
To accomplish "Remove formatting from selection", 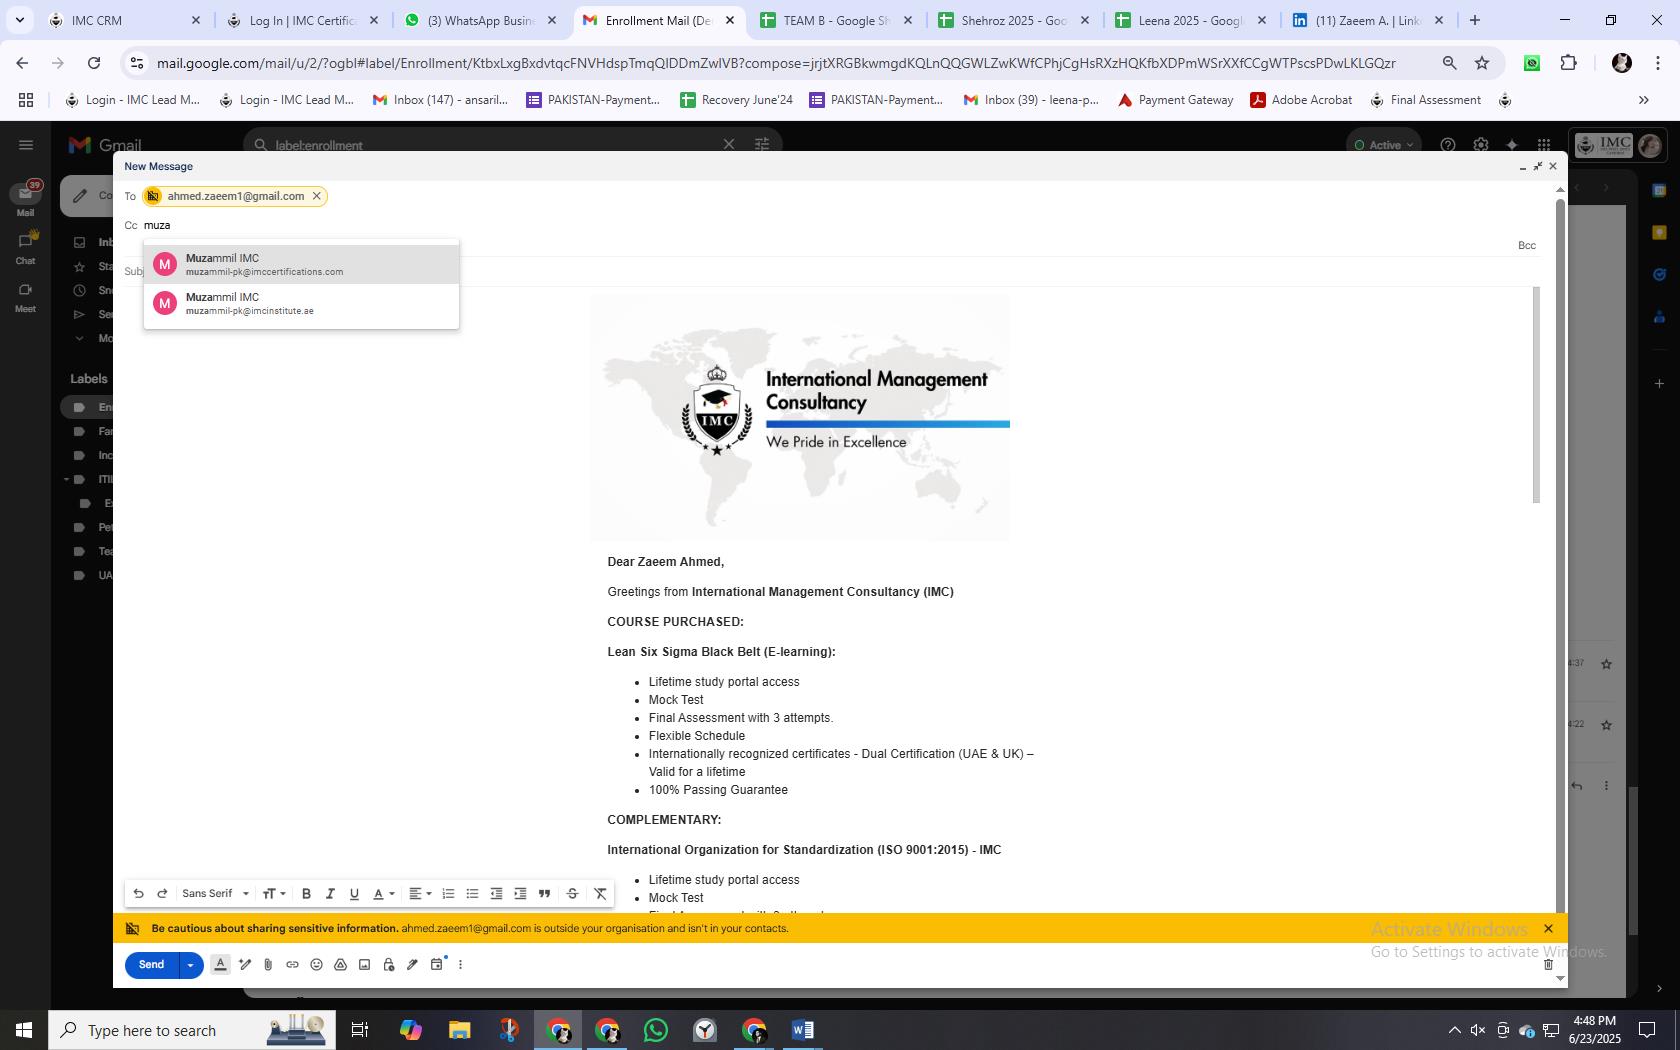I will click(x=600, y=894).
